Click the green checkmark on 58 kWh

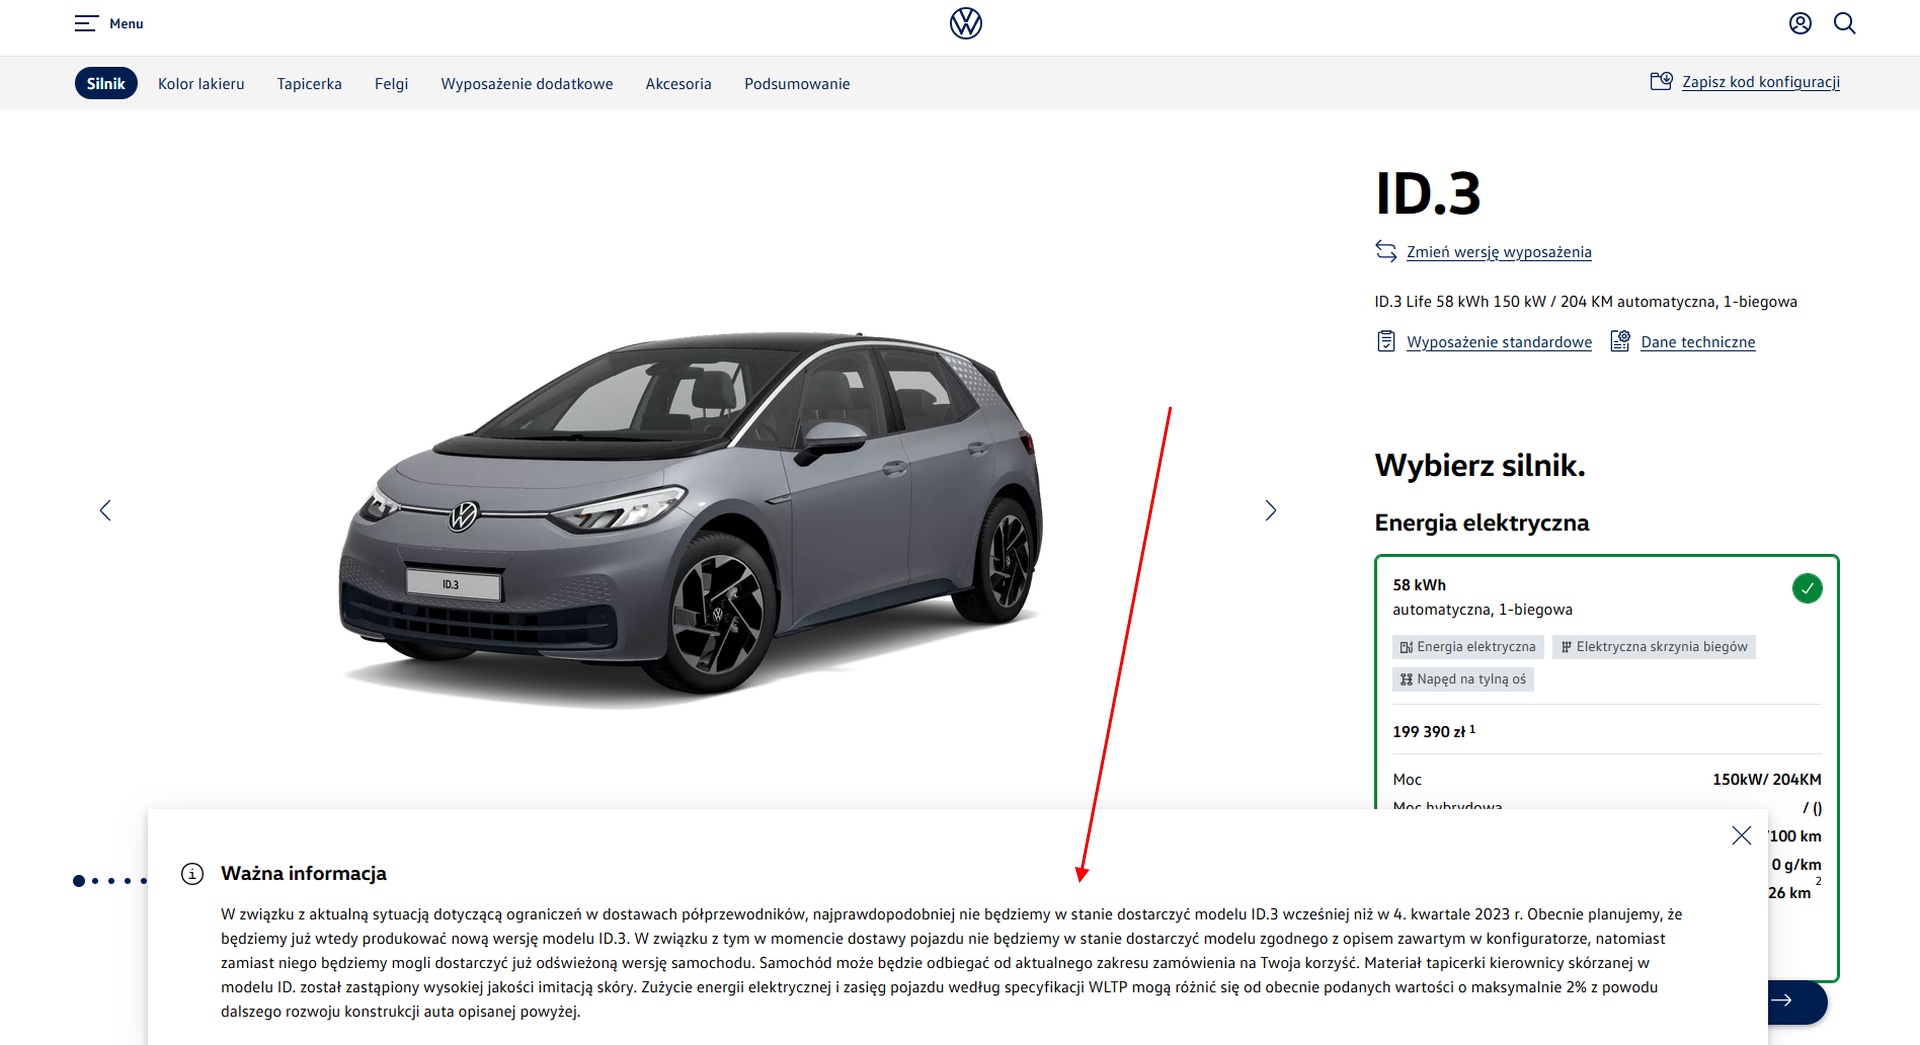(1807, 588)
